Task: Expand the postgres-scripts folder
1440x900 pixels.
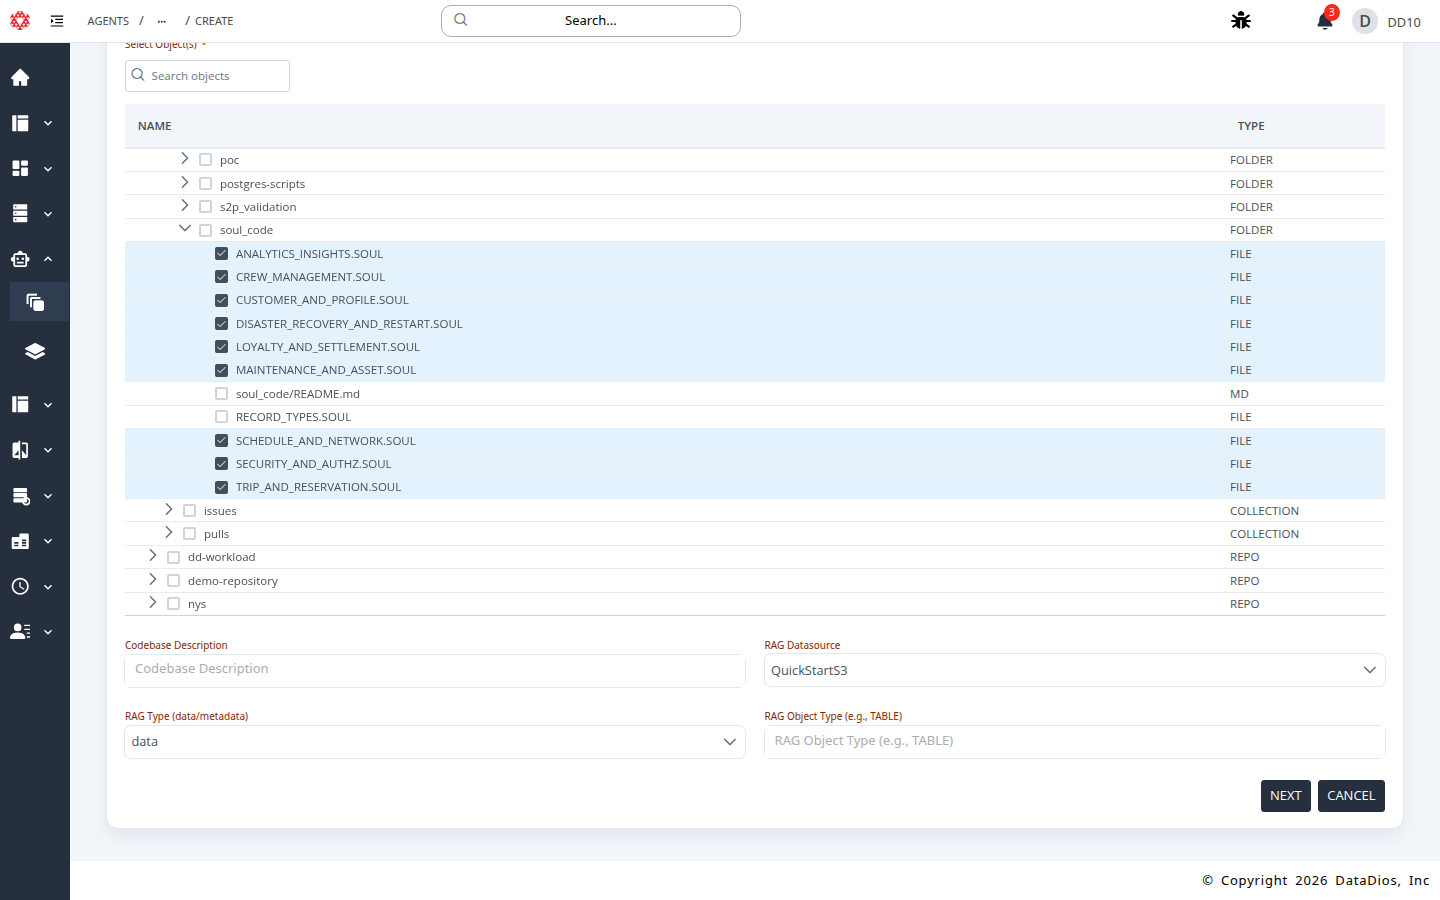Action: point(185,183)
